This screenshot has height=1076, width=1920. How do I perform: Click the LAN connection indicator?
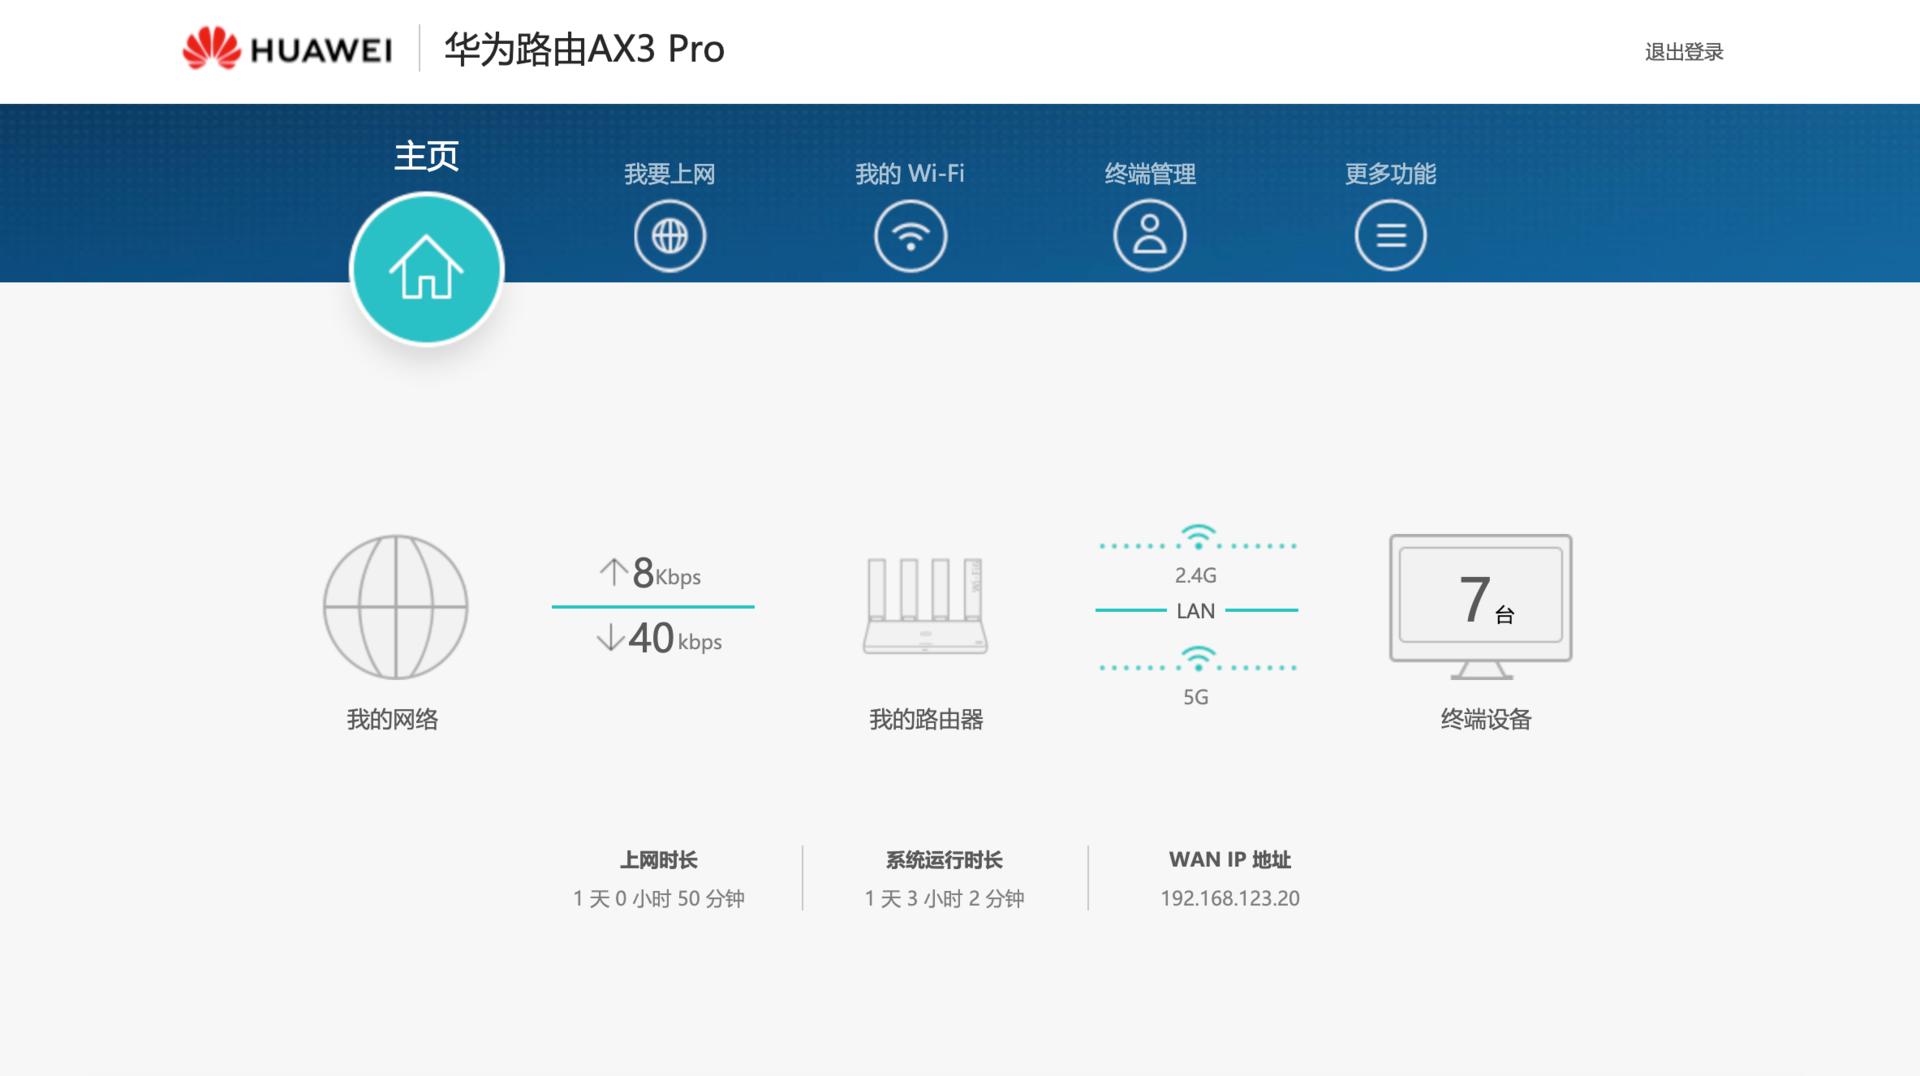1197,610
